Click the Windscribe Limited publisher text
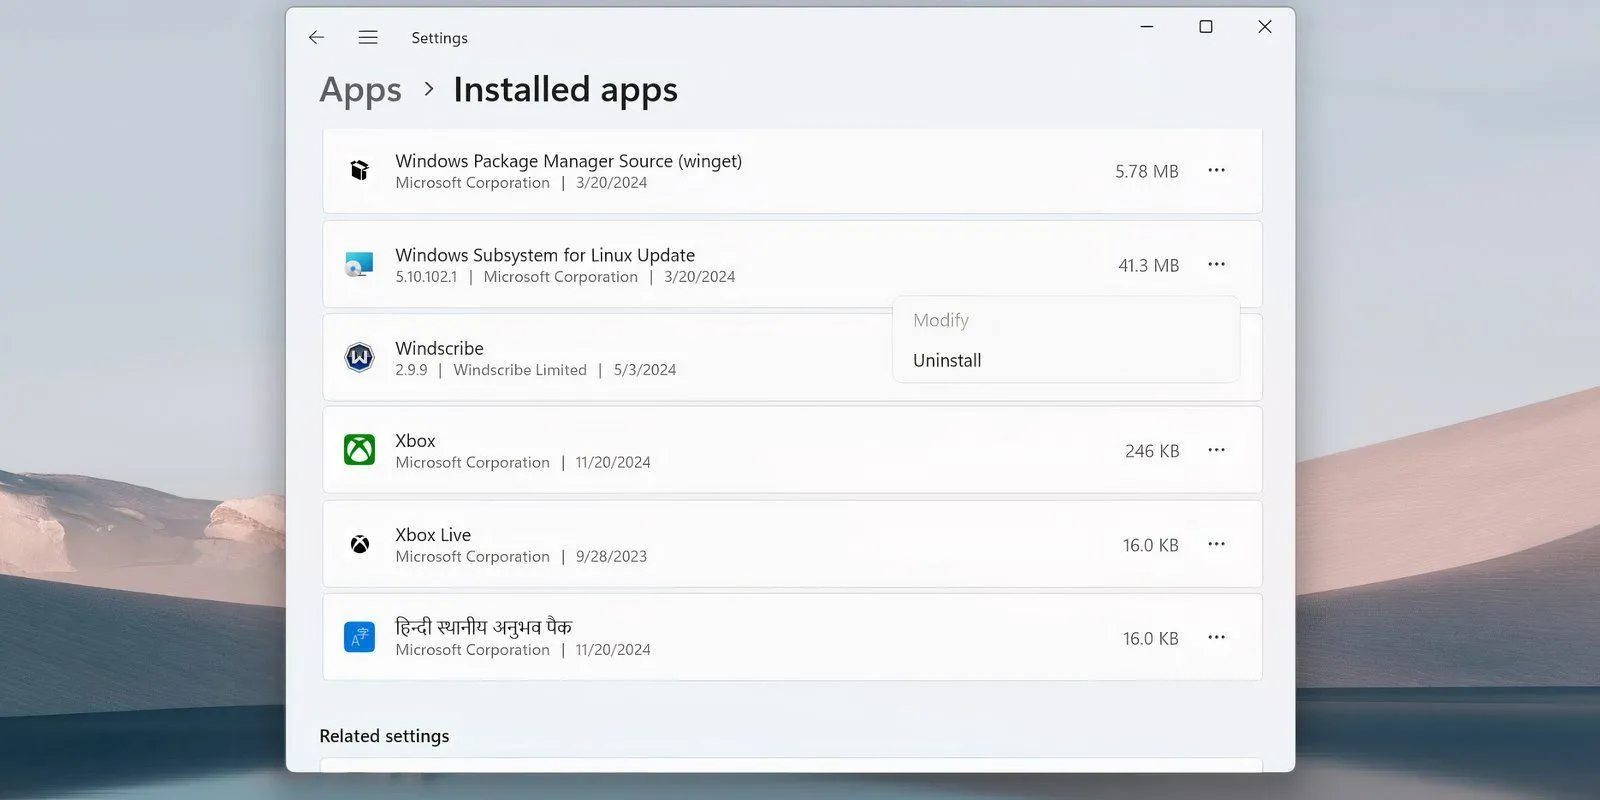 pos(520,370)
